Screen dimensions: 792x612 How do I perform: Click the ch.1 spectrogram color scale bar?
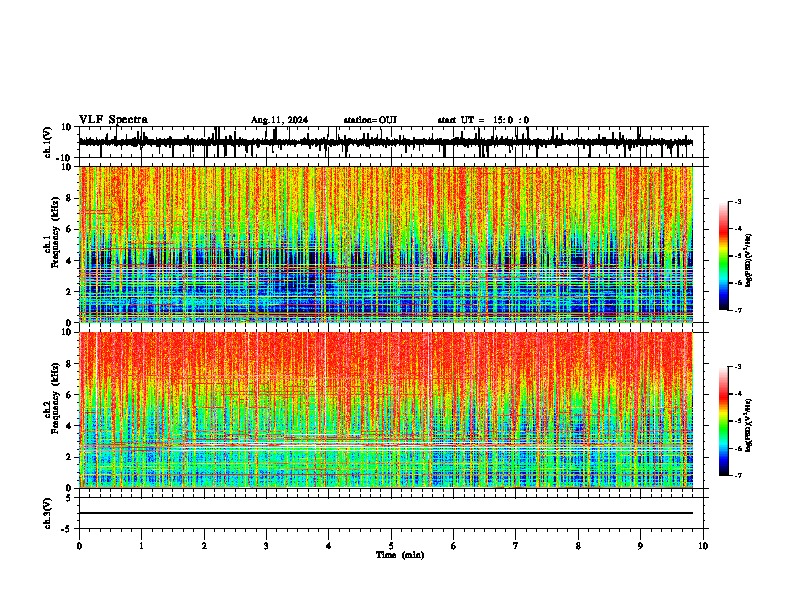pyautogui.click(x=724, y=256)
